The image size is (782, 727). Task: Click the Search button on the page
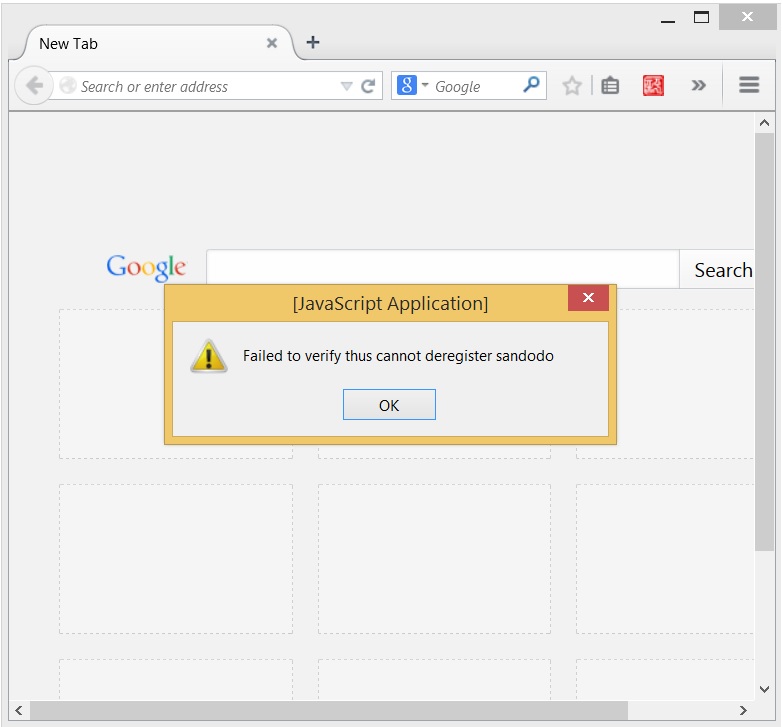tap(717, 270)
